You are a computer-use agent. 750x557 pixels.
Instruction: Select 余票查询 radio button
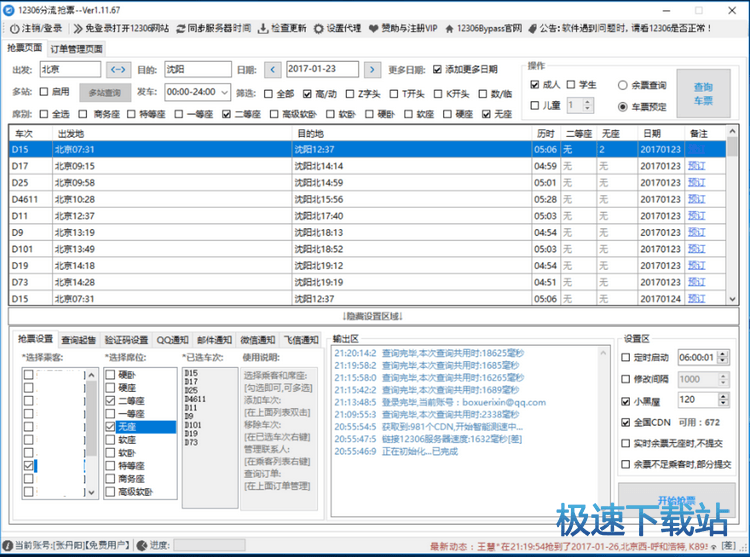pyautogui.click(x=624, y=85)
